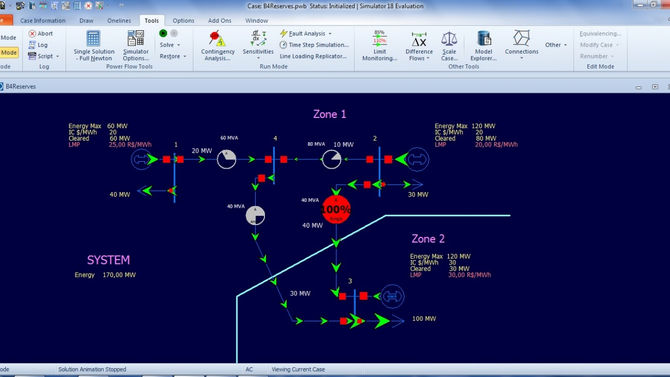The image size is (670, 377).
Task: Toggle the red breaker at bus 1 generator
Action: [x=166, y=159]
